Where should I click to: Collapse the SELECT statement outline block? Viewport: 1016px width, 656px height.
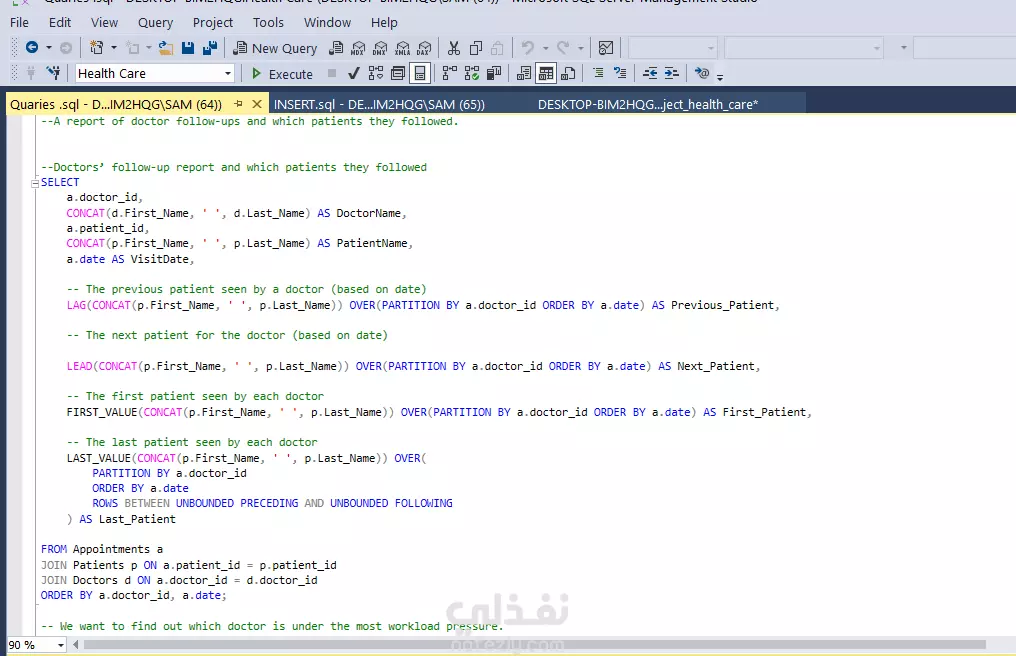pos(35,183)
